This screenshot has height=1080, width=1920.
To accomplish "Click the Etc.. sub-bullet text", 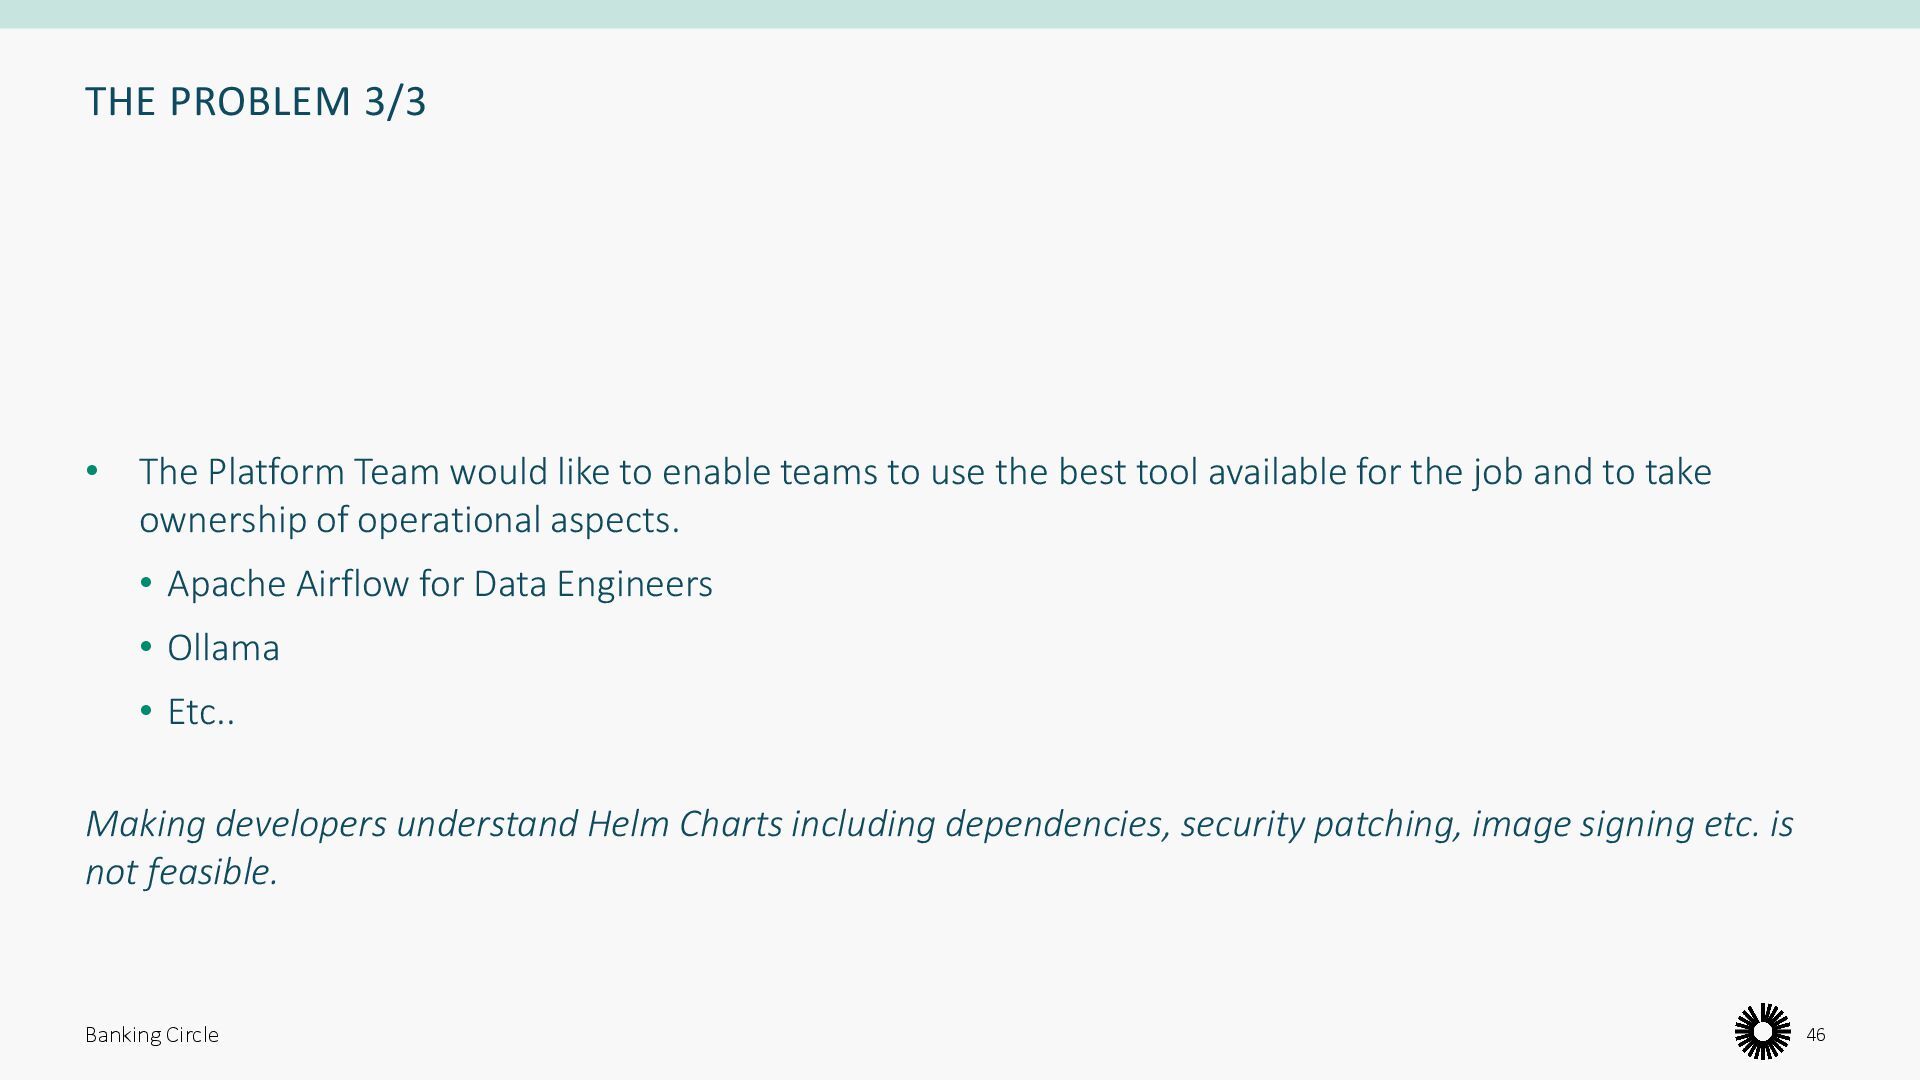I will [201, 712].
